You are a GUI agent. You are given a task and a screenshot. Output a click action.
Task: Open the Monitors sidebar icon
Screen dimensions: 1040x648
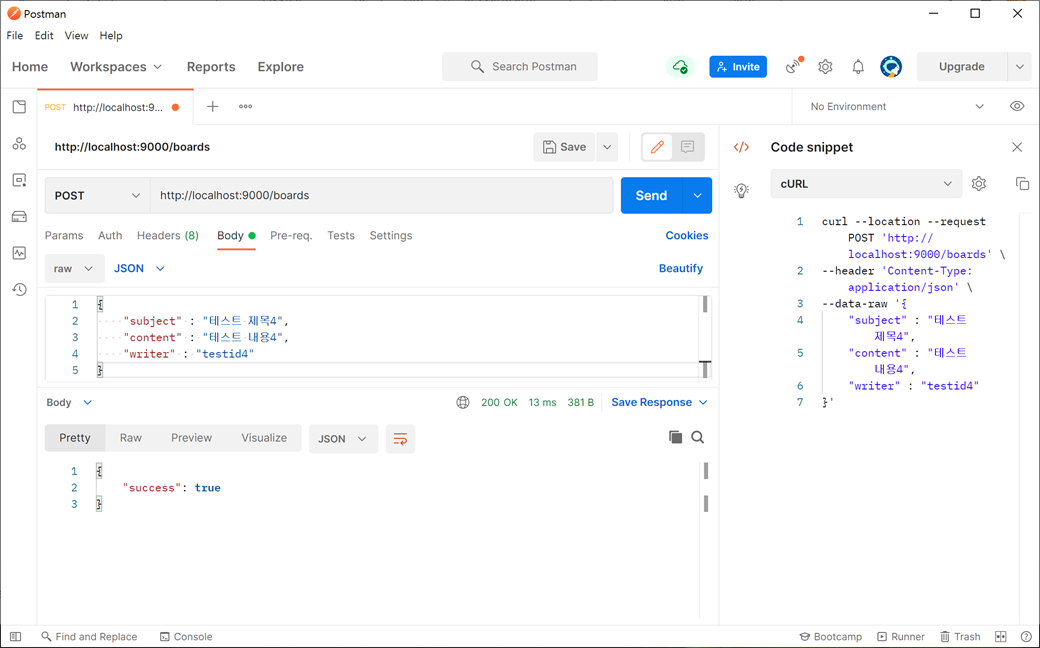(19, 253)
